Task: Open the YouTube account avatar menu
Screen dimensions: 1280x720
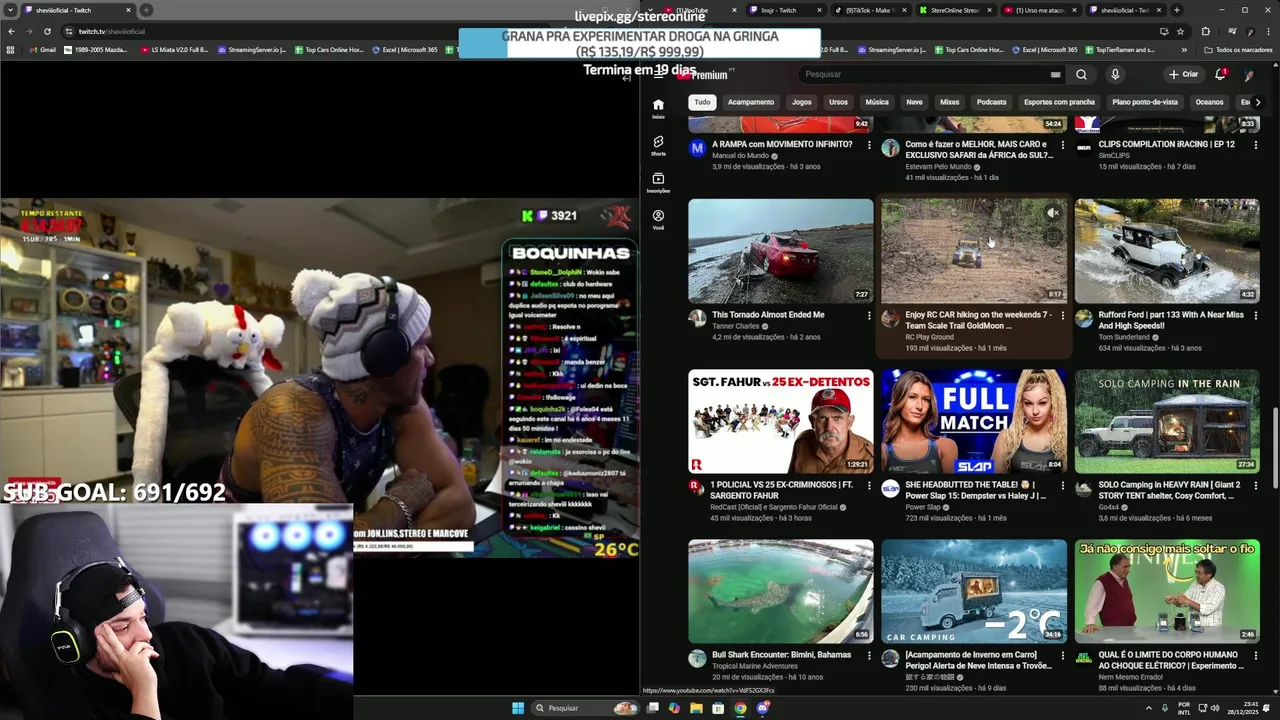Action: point(1249,74)
